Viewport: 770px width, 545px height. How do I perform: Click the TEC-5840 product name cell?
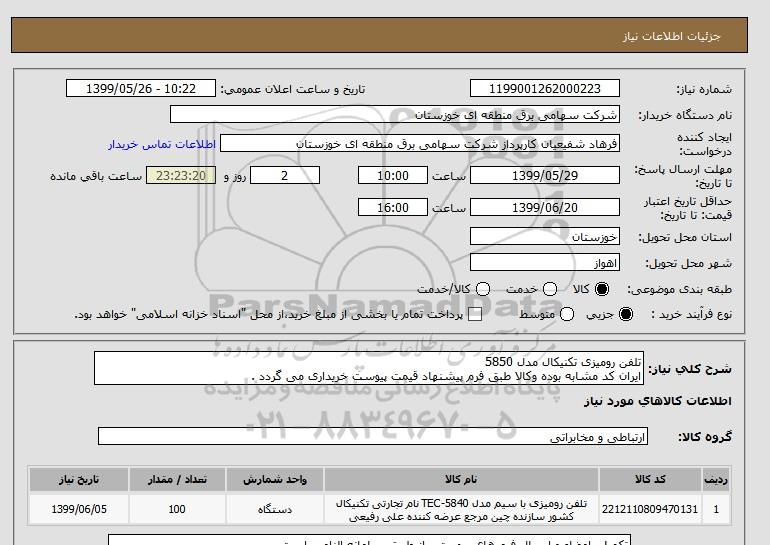461,509
